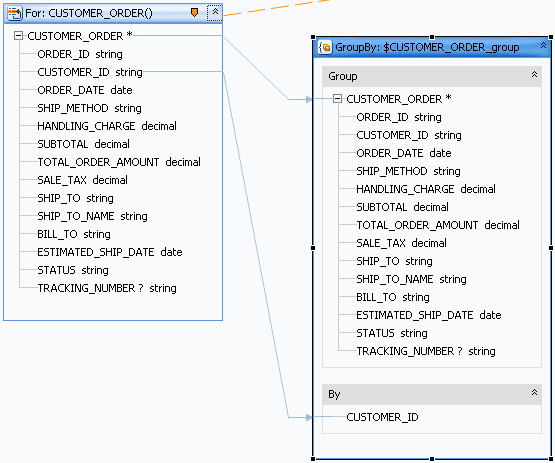Select TRACKING_NUMBER ? string in the For node
The width and height of the screenshot is (555, 463).
[x=107, y=288]
